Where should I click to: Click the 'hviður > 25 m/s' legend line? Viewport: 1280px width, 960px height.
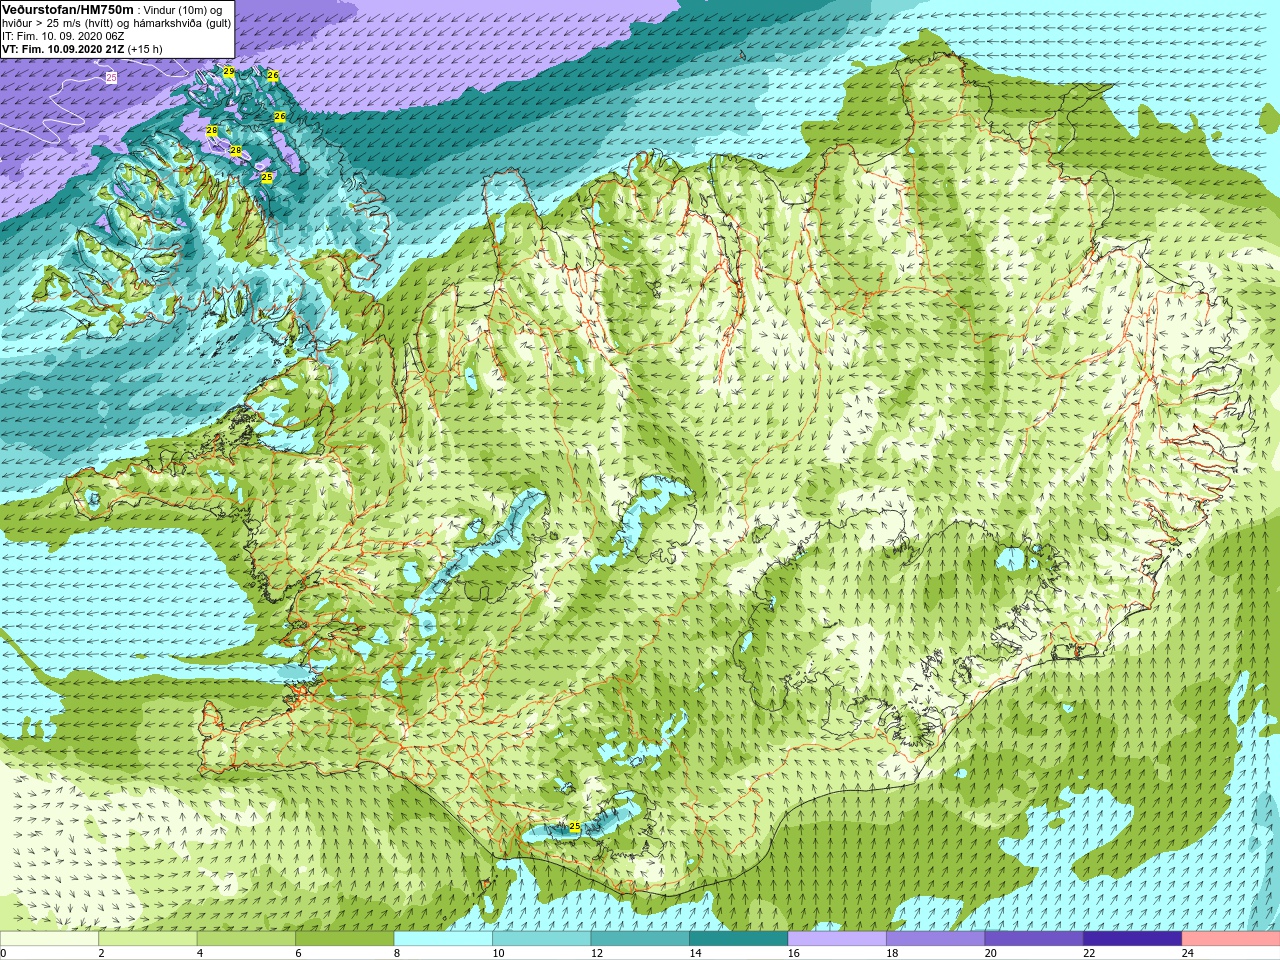coord(116,23)
